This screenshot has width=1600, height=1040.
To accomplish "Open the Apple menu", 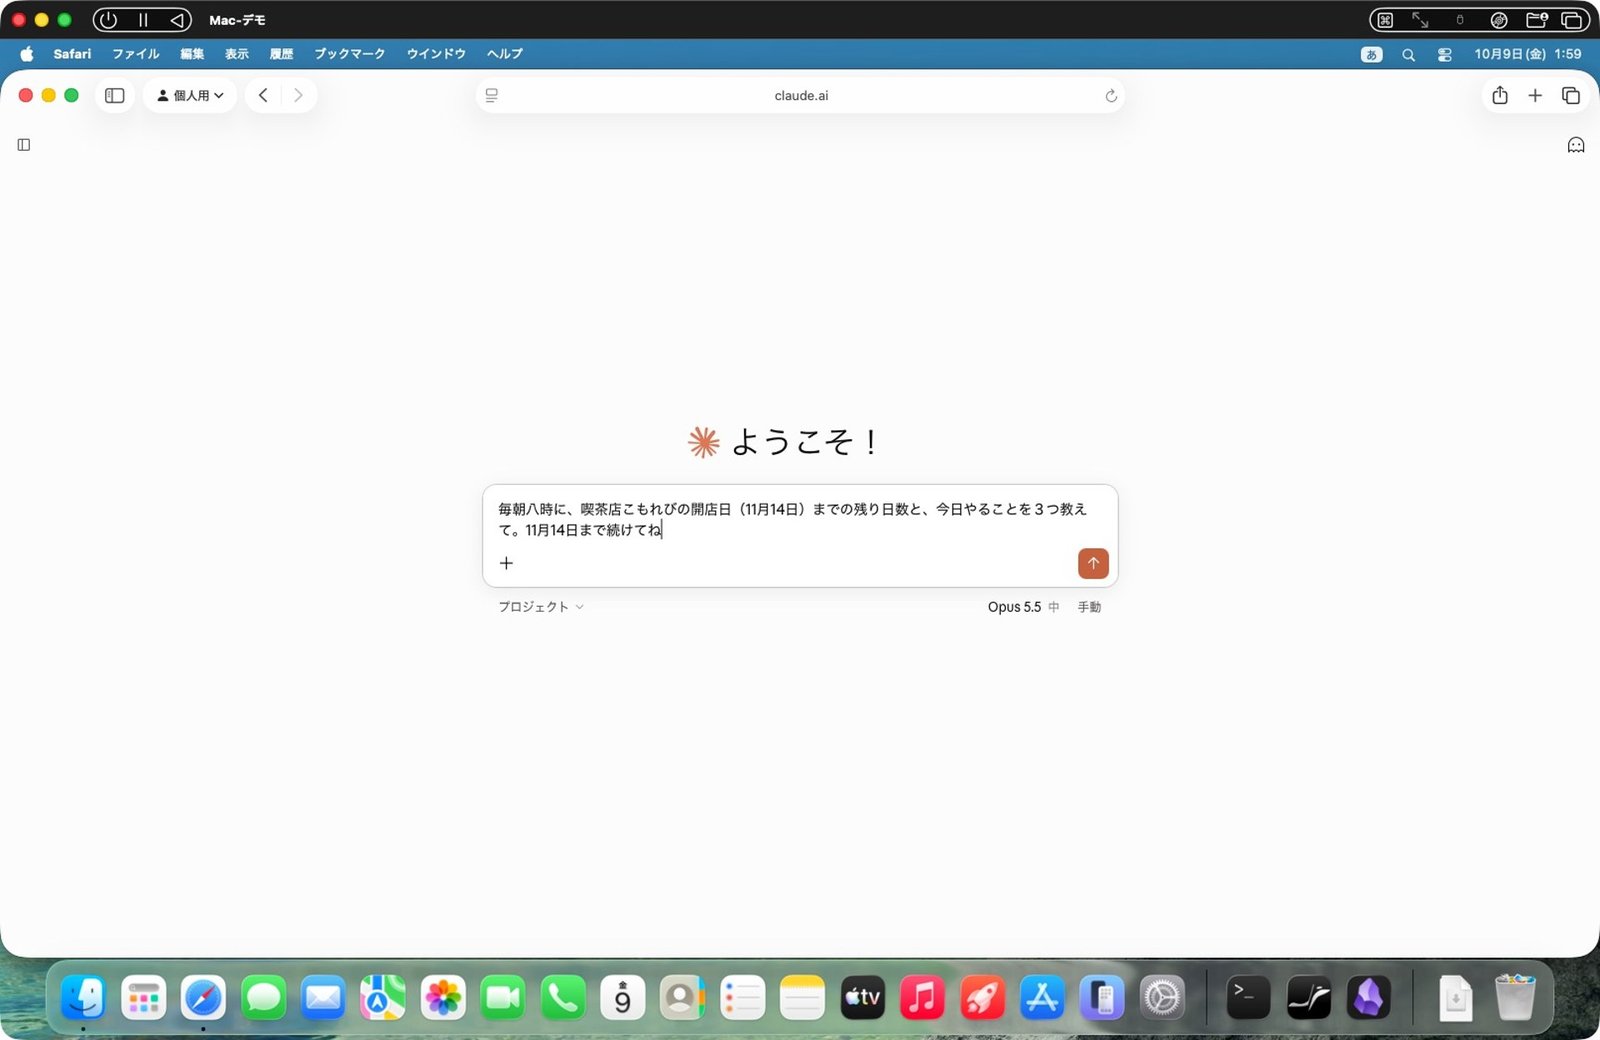I will click(x=27, y=54).
